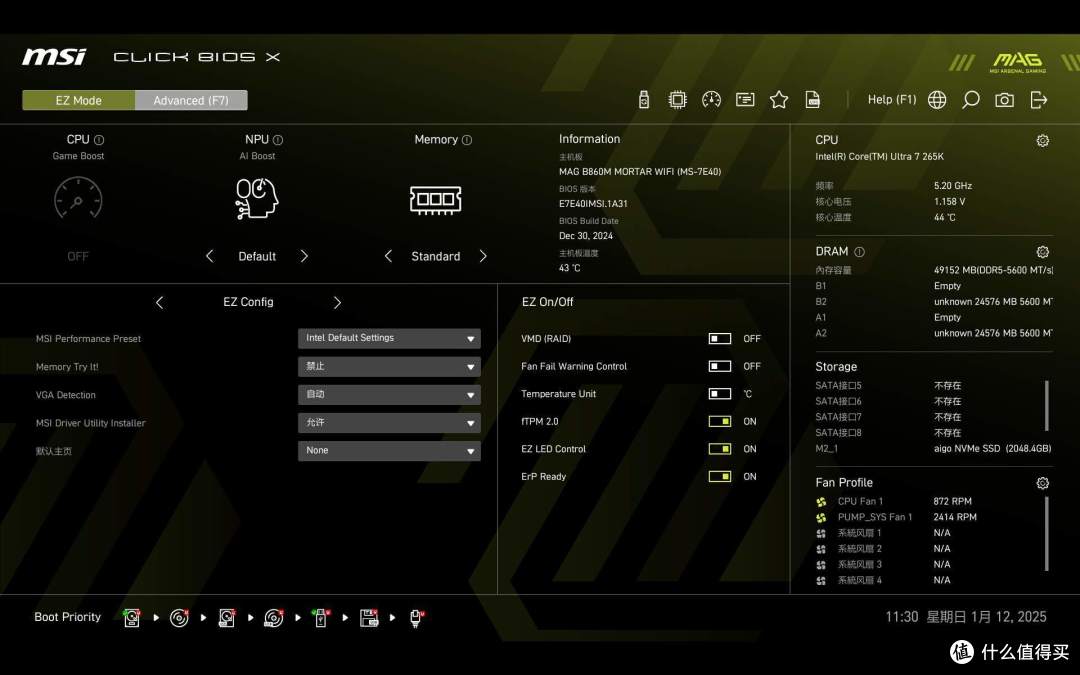1080x675 pixels.
Task: Open the board explorer card icon
Action: pyautogui.click(x=745, y=100)
